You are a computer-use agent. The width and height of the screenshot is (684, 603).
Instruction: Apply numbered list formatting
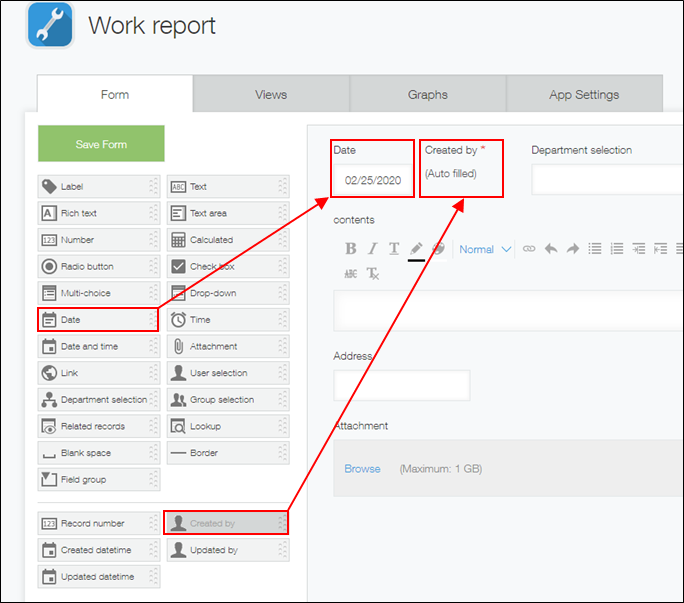tap(616, 249)
